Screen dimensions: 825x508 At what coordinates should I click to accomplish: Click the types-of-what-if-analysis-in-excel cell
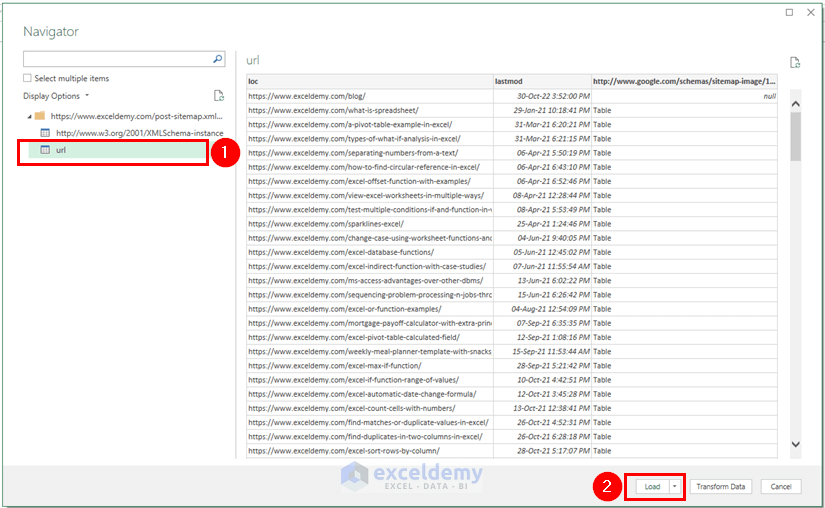point(369,139)
